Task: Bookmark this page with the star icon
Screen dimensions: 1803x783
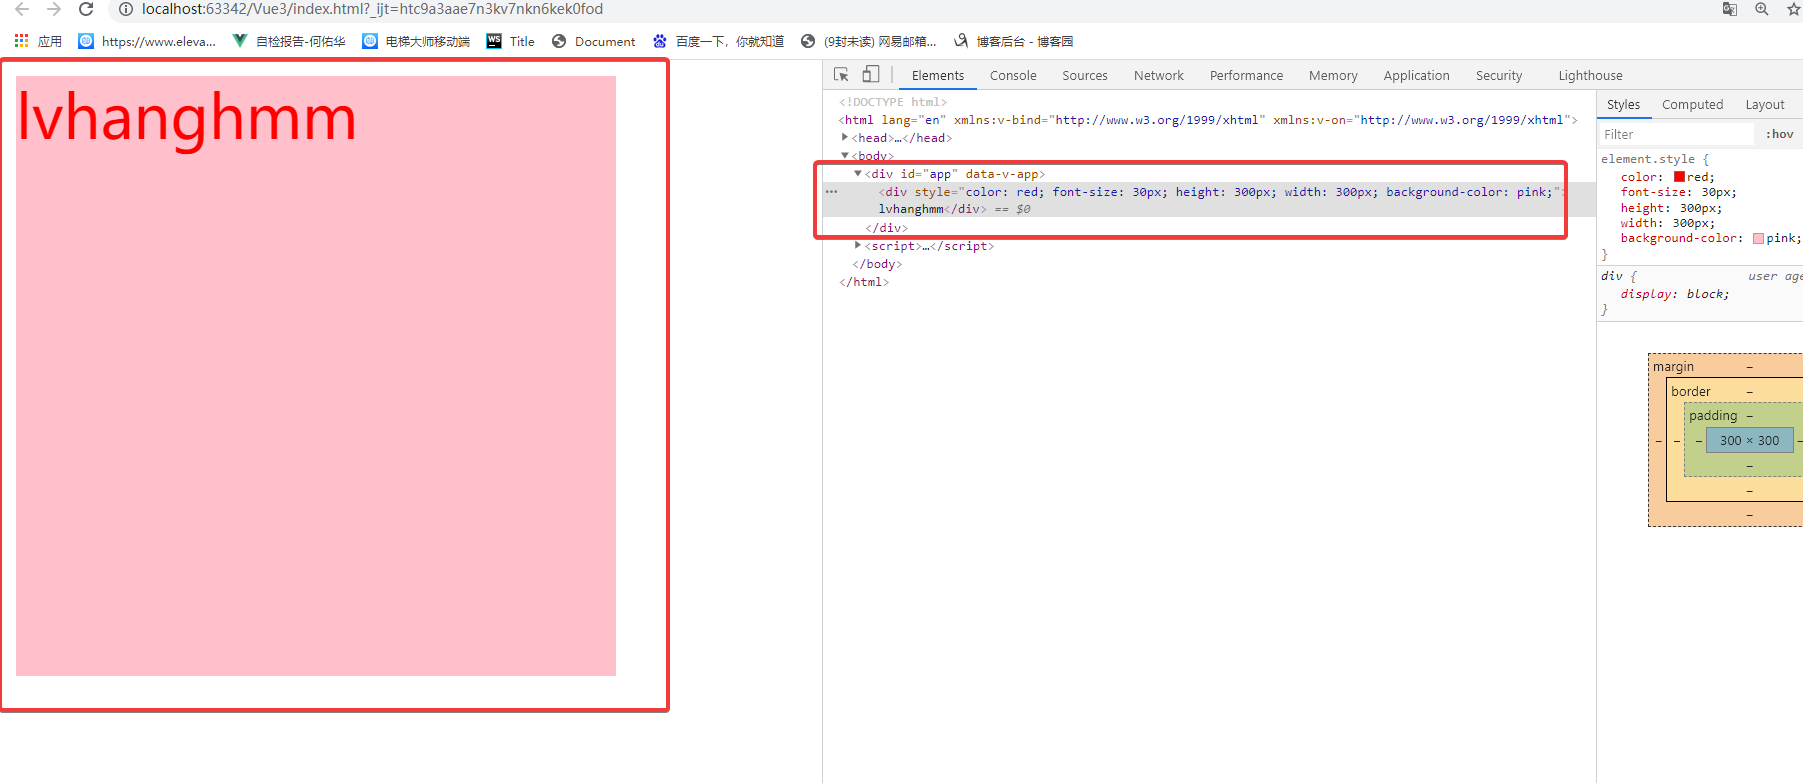Action: [x=1794, y=9]
